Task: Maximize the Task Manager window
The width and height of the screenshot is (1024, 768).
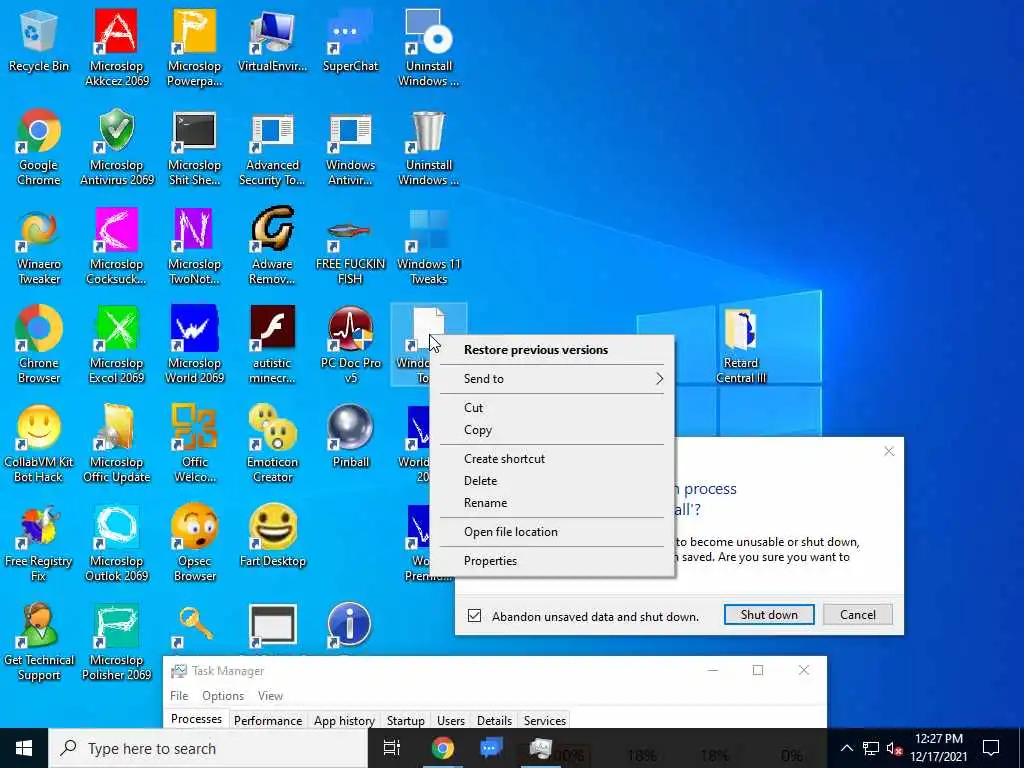Action: click(x=758, y=670)
